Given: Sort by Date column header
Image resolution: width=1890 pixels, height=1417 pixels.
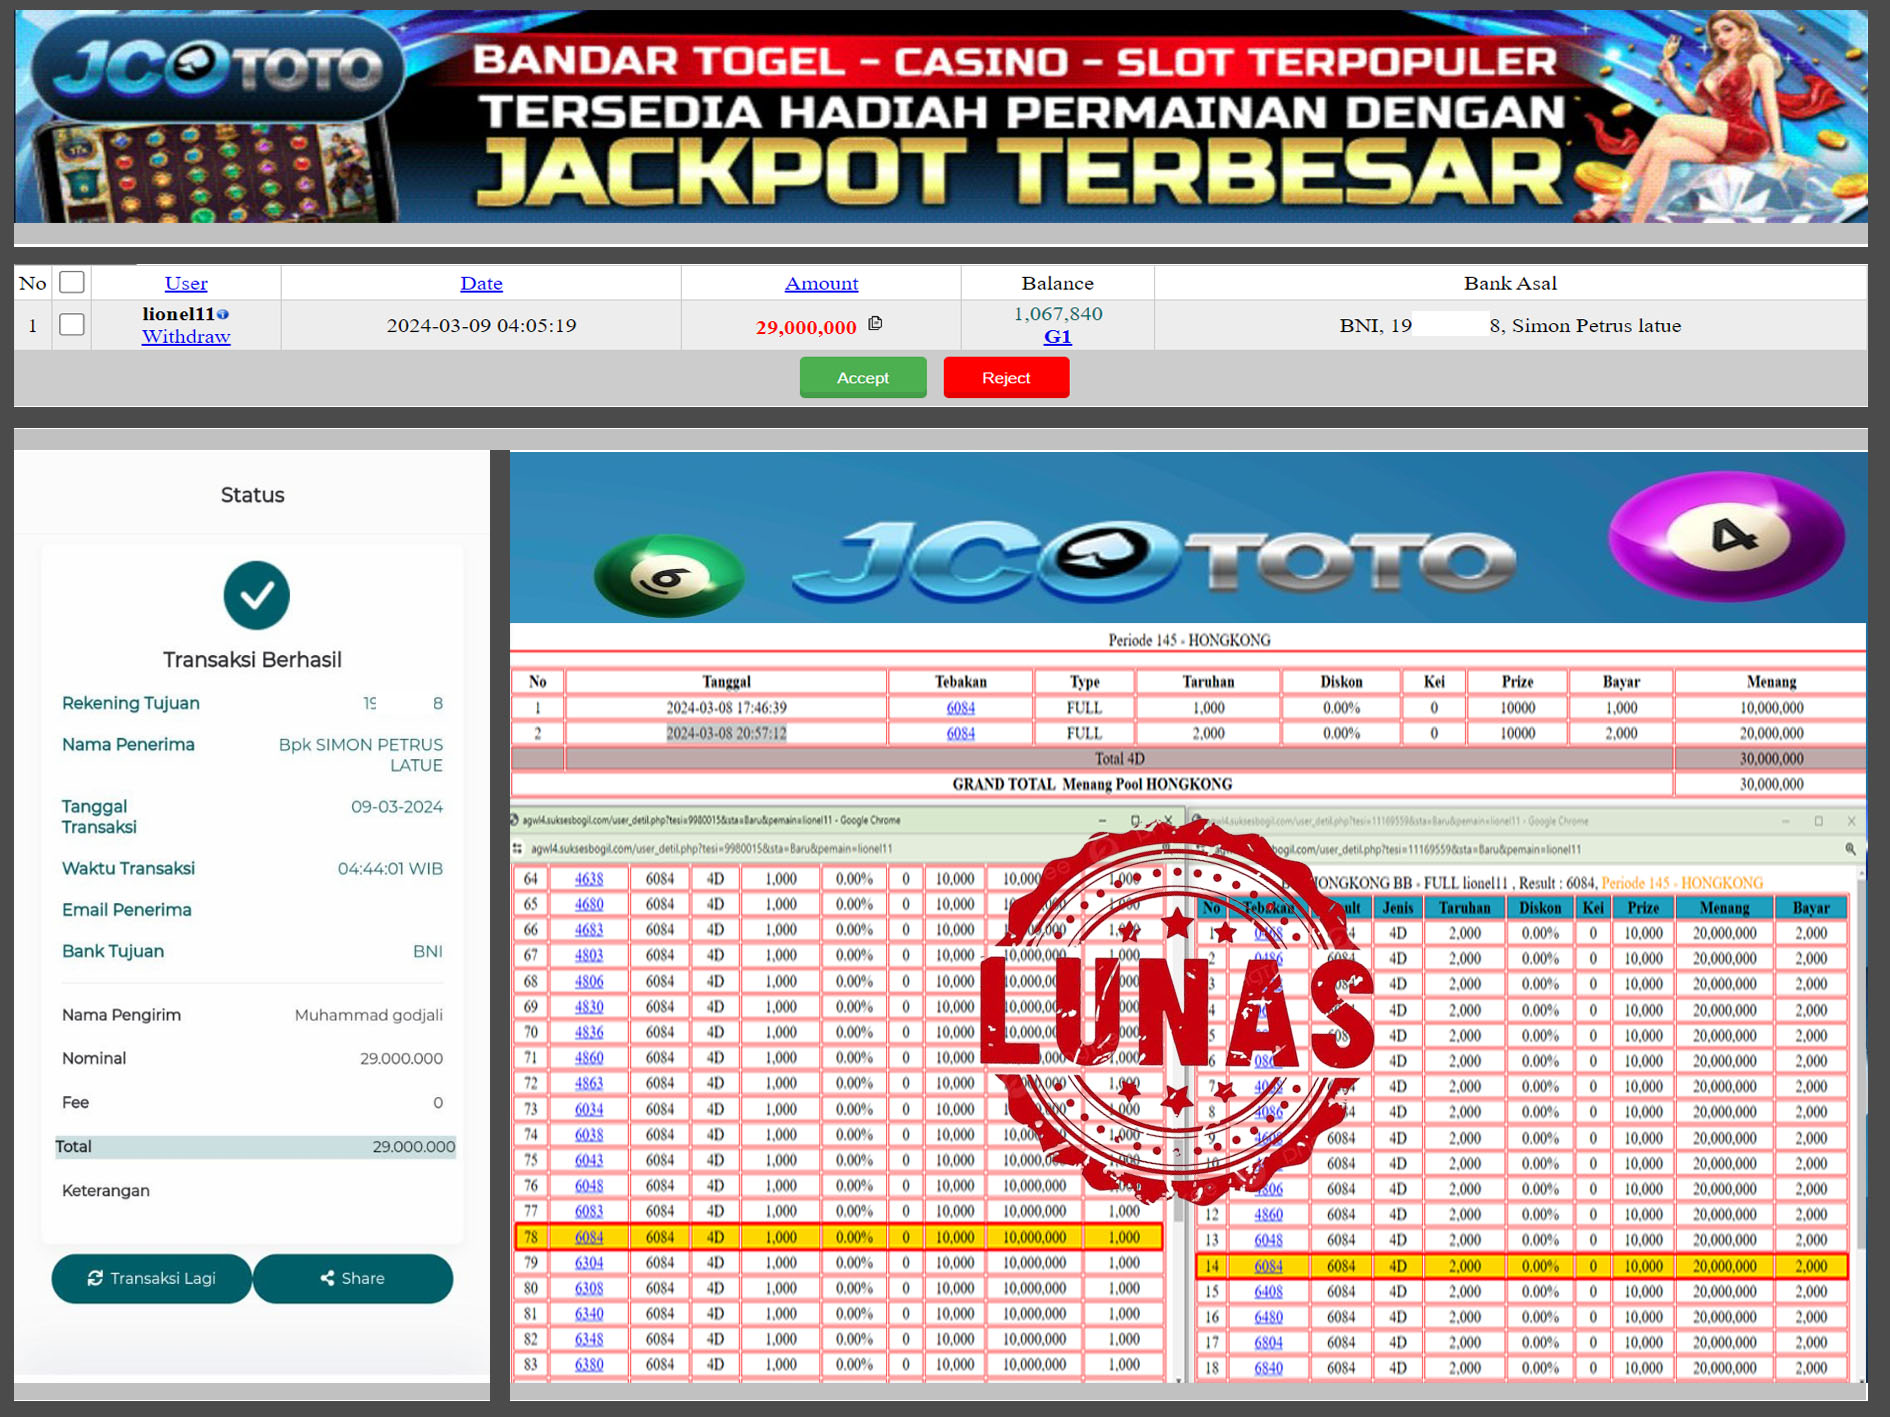Looking at the screenshot, I should [481, 283].
